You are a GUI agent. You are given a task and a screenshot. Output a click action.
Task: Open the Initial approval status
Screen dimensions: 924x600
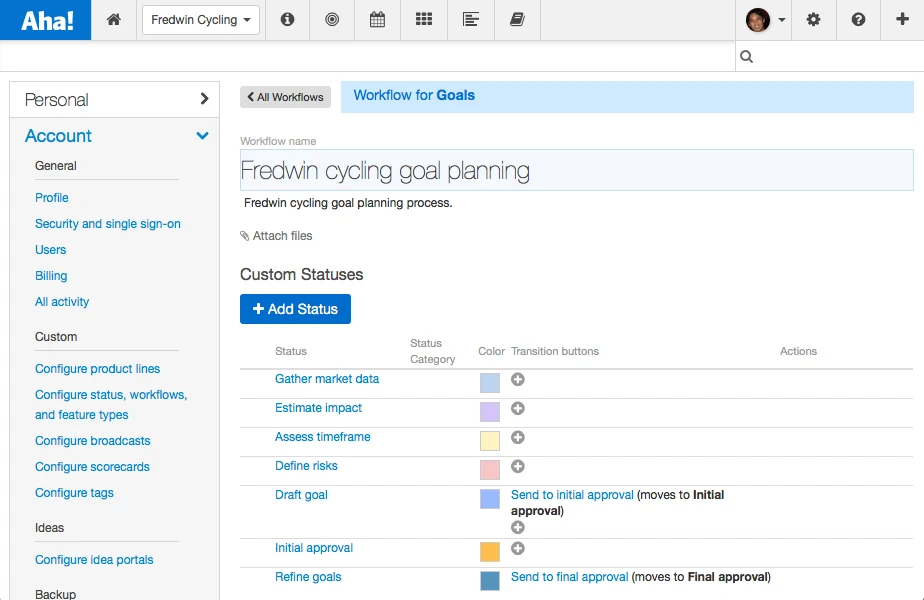tap(314, 548)
